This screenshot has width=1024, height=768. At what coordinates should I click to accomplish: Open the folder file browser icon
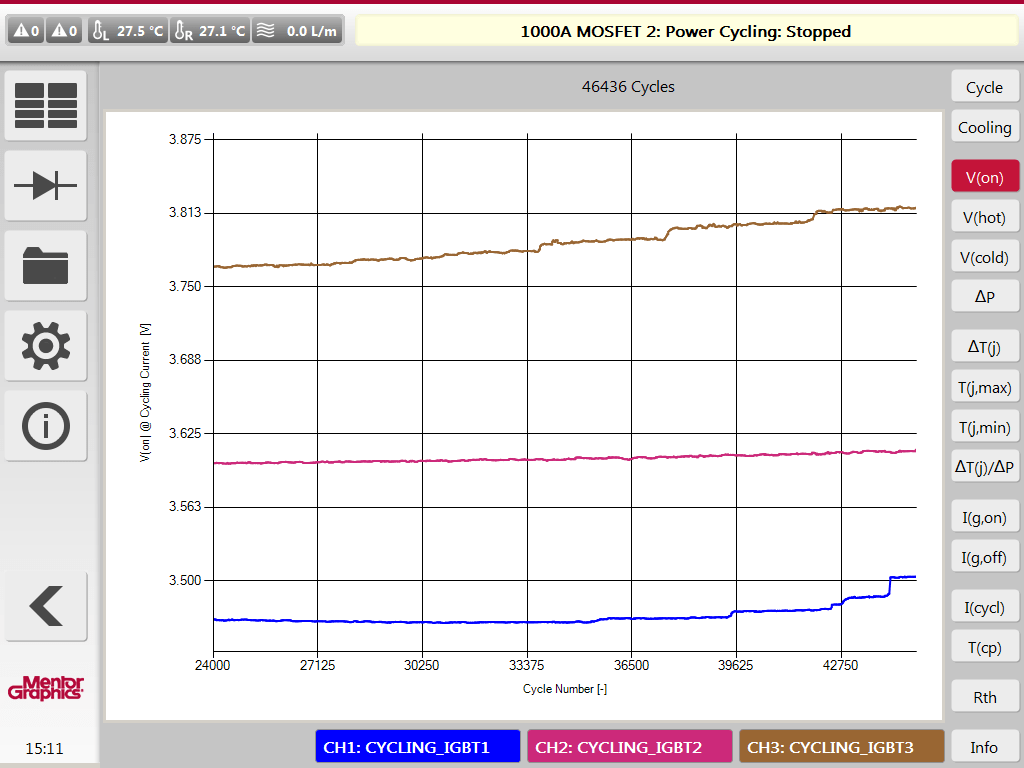pos(46,266)
